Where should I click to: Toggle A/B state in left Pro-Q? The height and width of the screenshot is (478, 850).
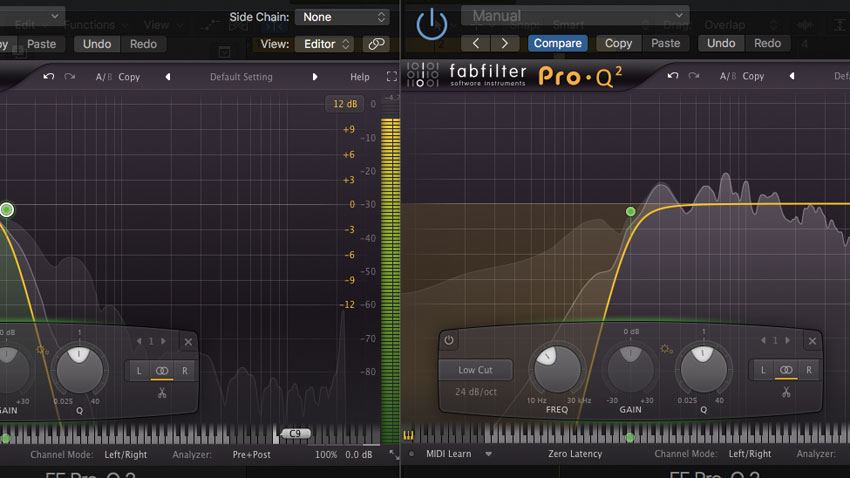click(x=103, y=77)
